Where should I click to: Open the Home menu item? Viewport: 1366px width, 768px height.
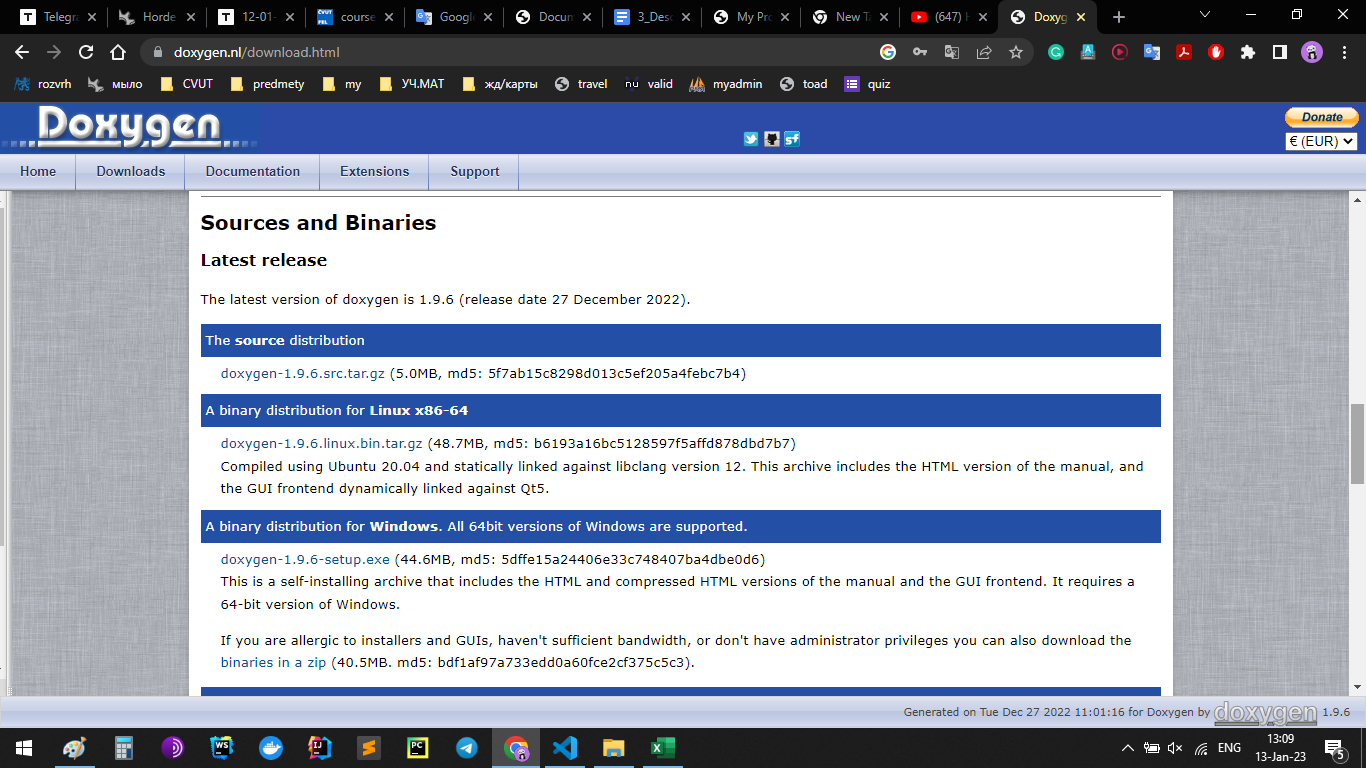[38, 171]
